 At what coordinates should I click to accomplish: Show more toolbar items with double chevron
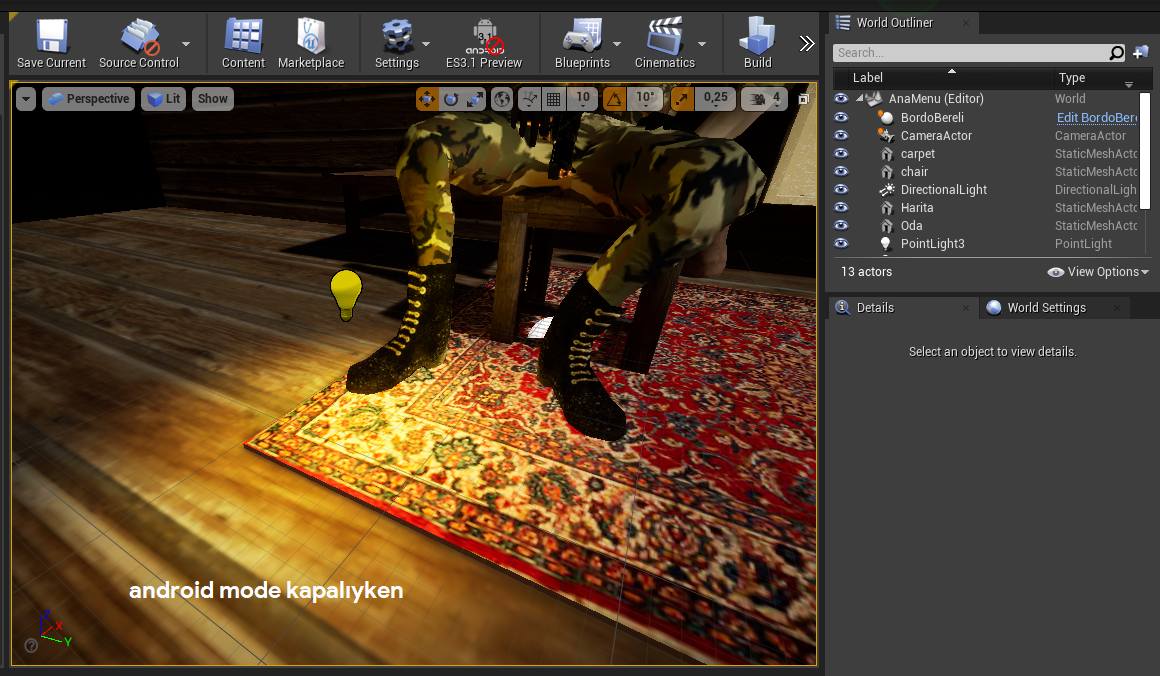click(806, 44)
